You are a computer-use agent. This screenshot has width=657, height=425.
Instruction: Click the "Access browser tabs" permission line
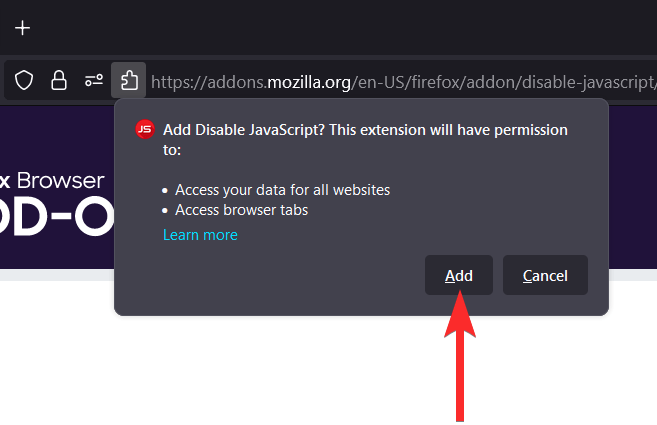[x=241, y=210]
